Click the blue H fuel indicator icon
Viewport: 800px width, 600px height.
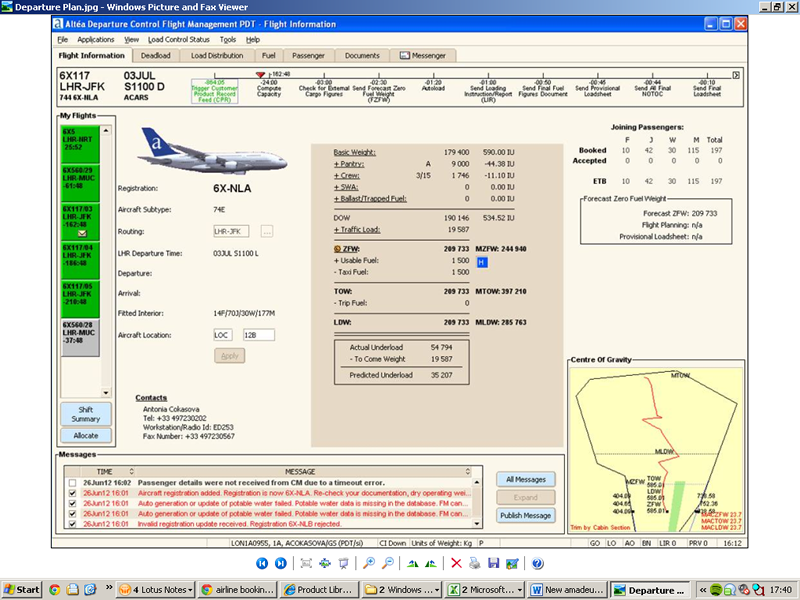482,262
